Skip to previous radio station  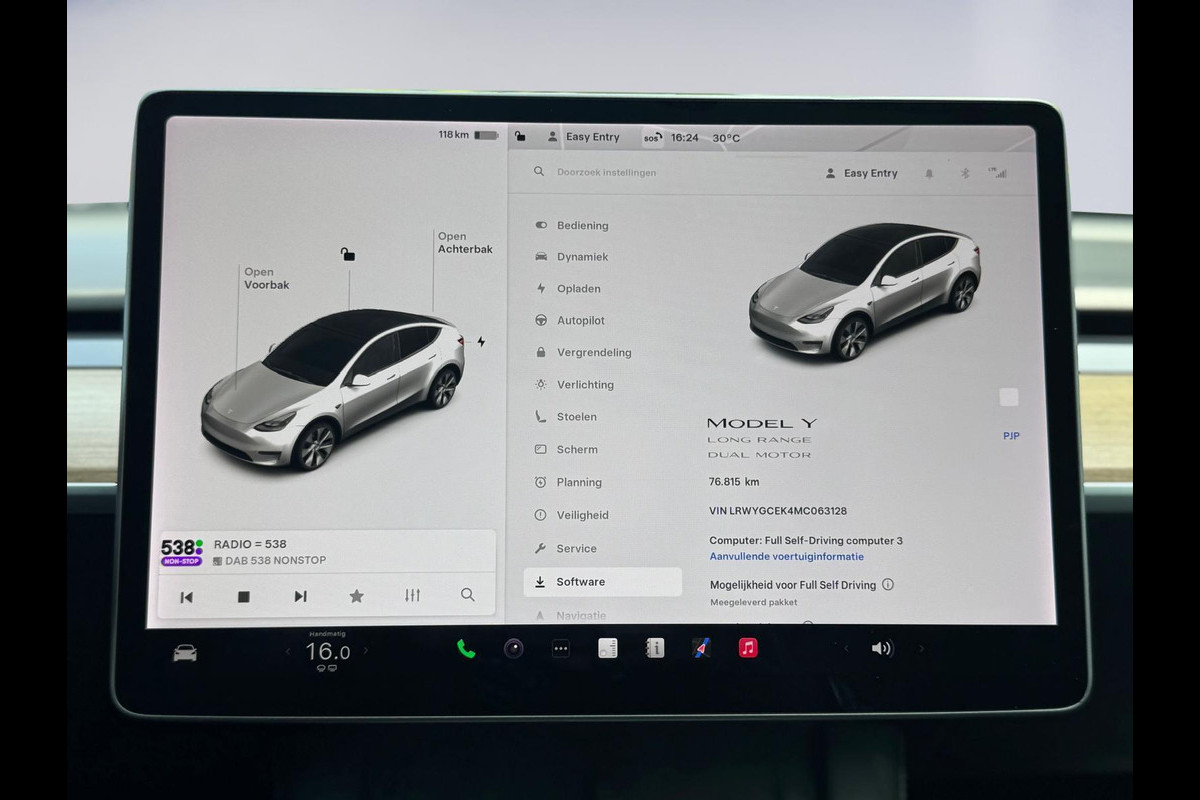point(186,596)
